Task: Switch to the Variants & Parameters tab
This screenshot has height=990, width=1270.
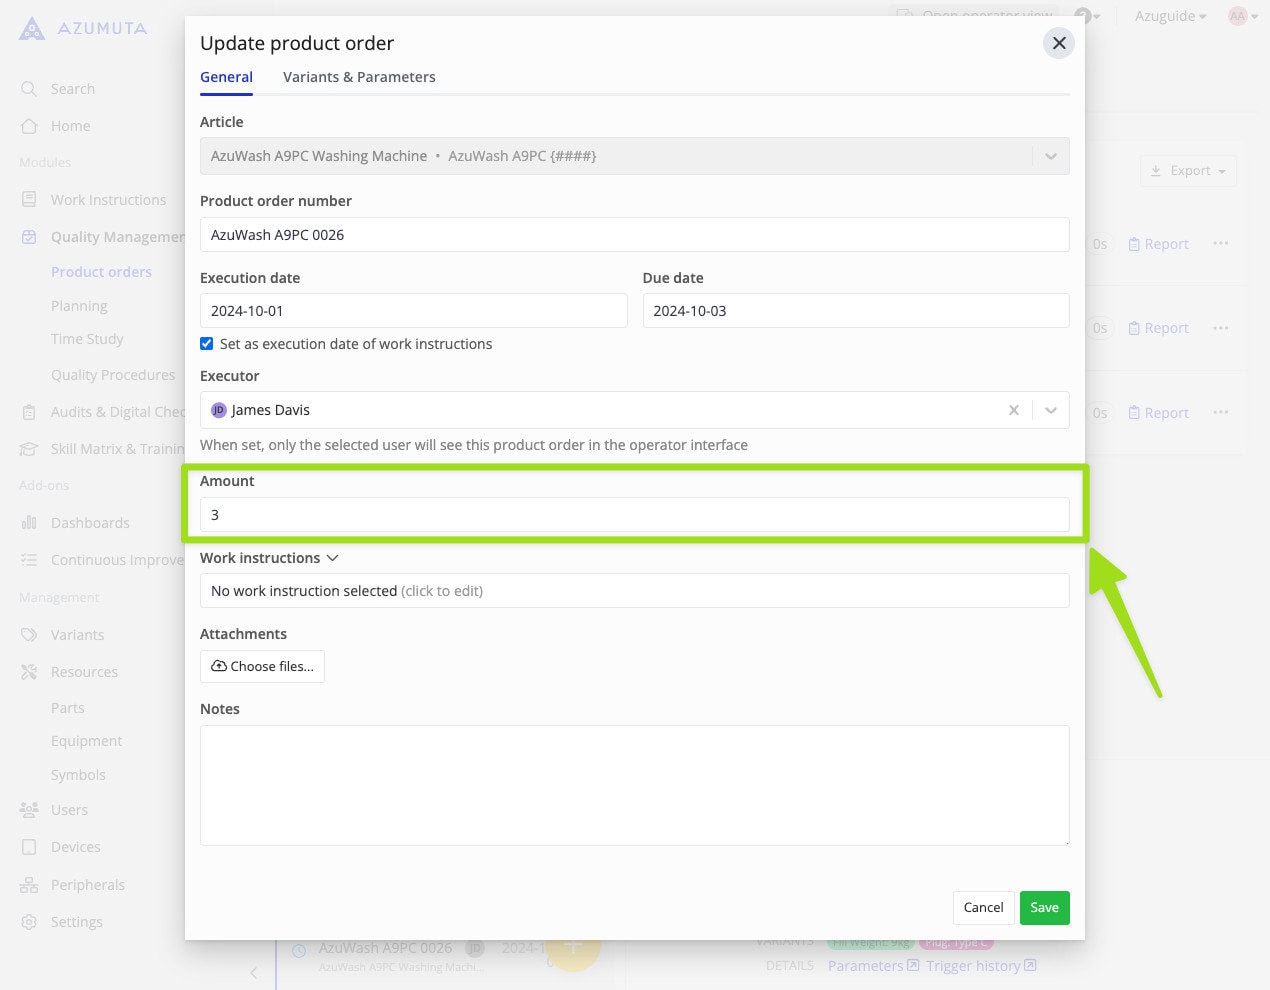Action: 359,77
